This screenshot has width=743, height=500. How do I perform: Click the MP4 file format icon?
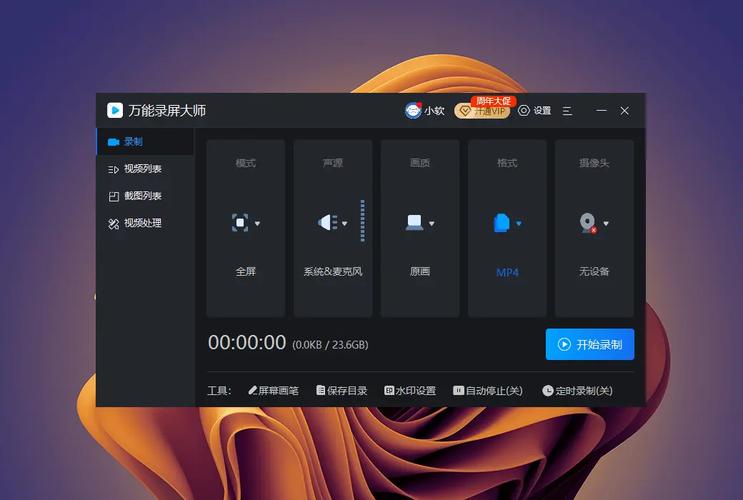pos(501,223)
